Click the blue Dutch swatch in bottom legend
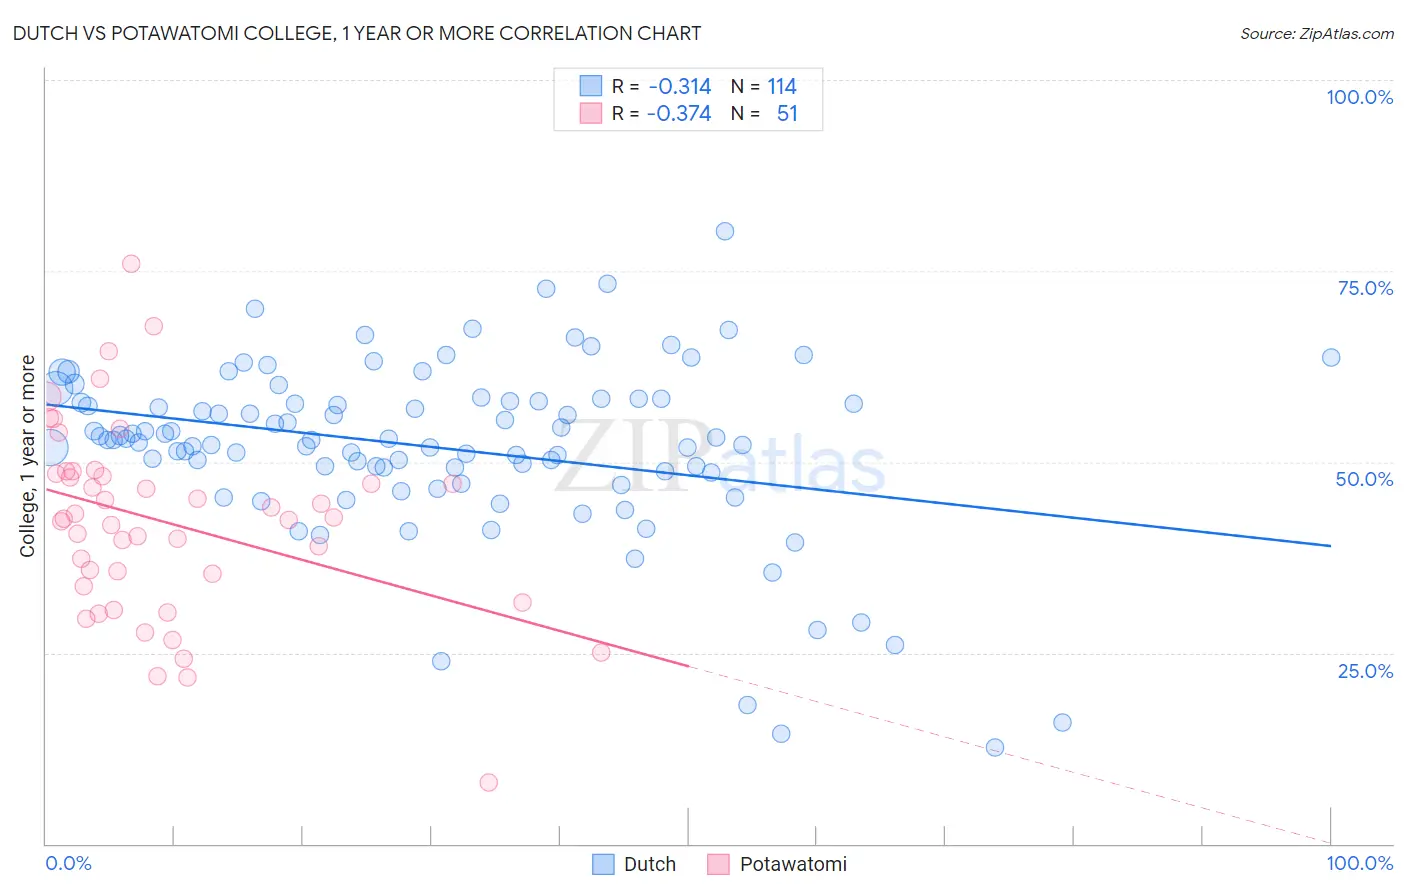 [603, 864]
